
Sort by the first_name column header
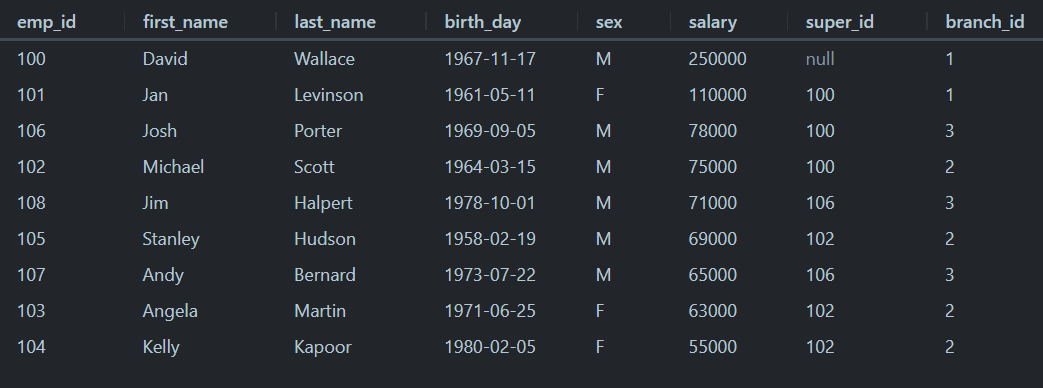coord(185,22)
